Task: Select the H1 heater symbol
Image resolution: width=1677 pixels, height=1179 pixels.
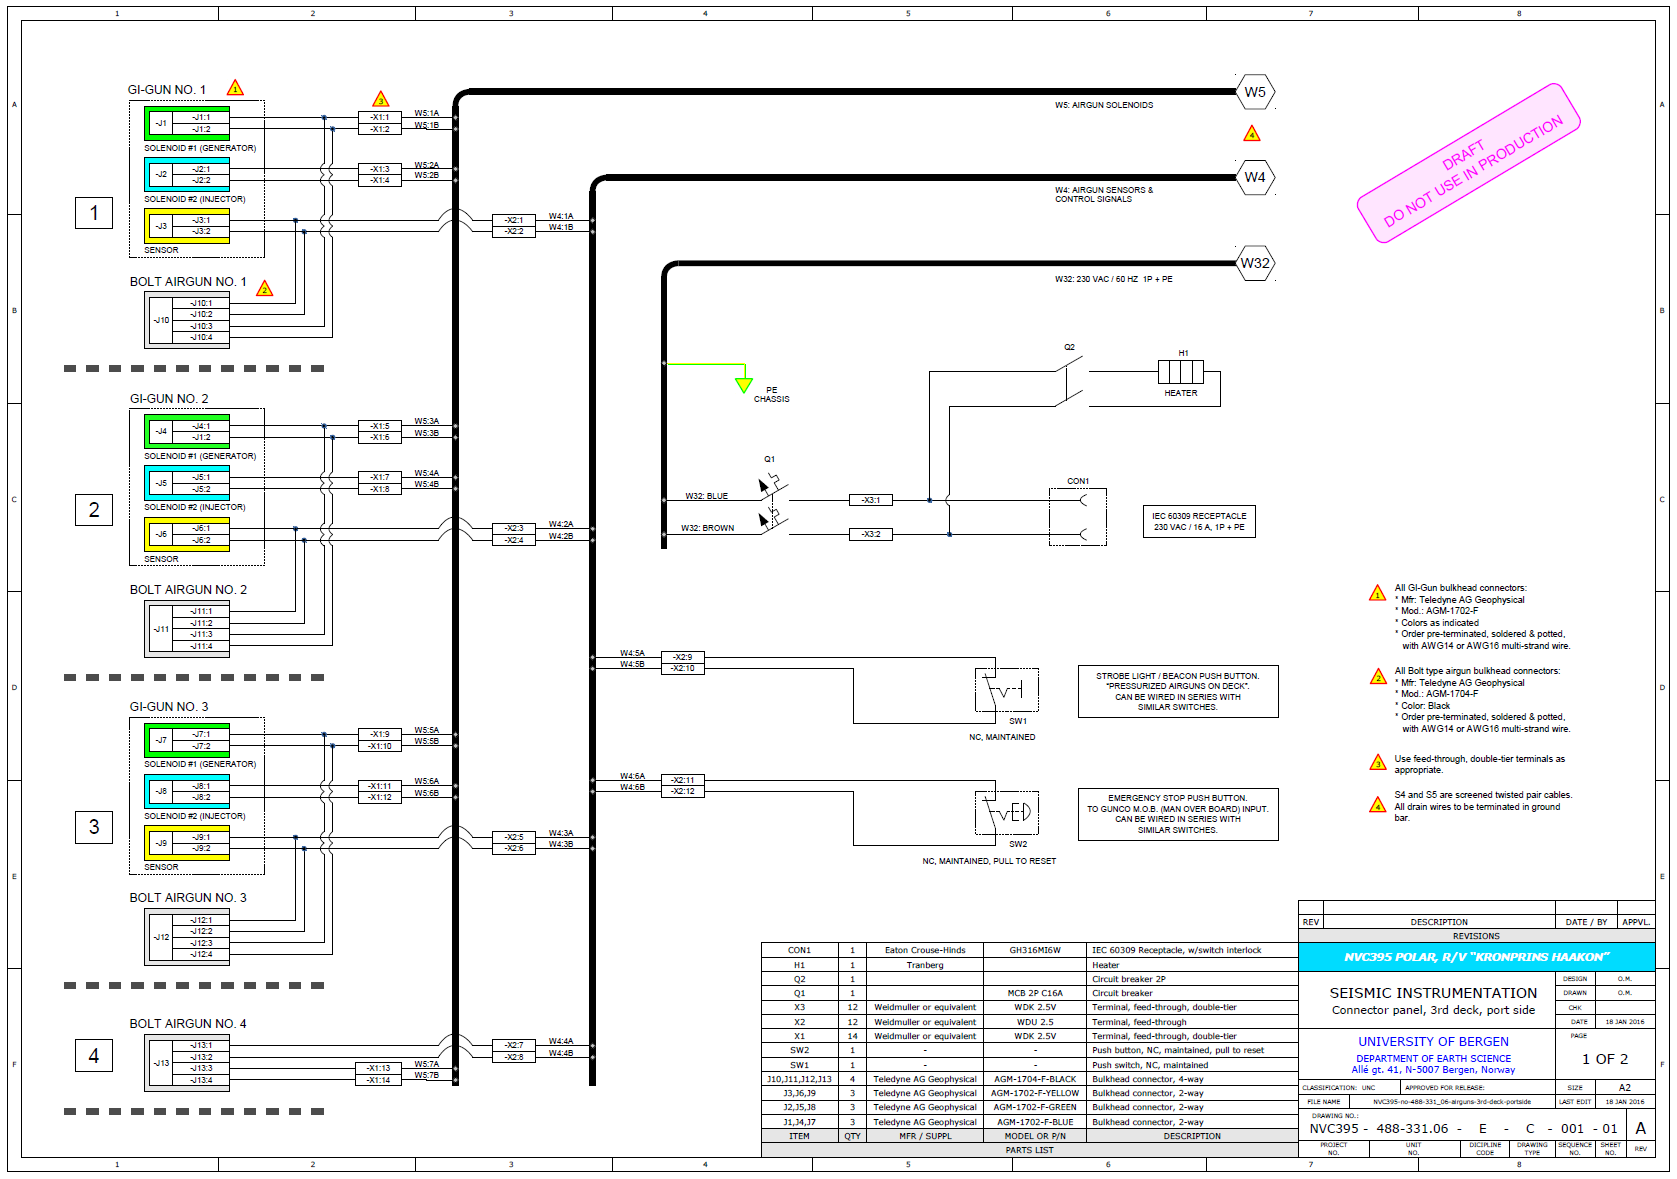Action: 1181,372
